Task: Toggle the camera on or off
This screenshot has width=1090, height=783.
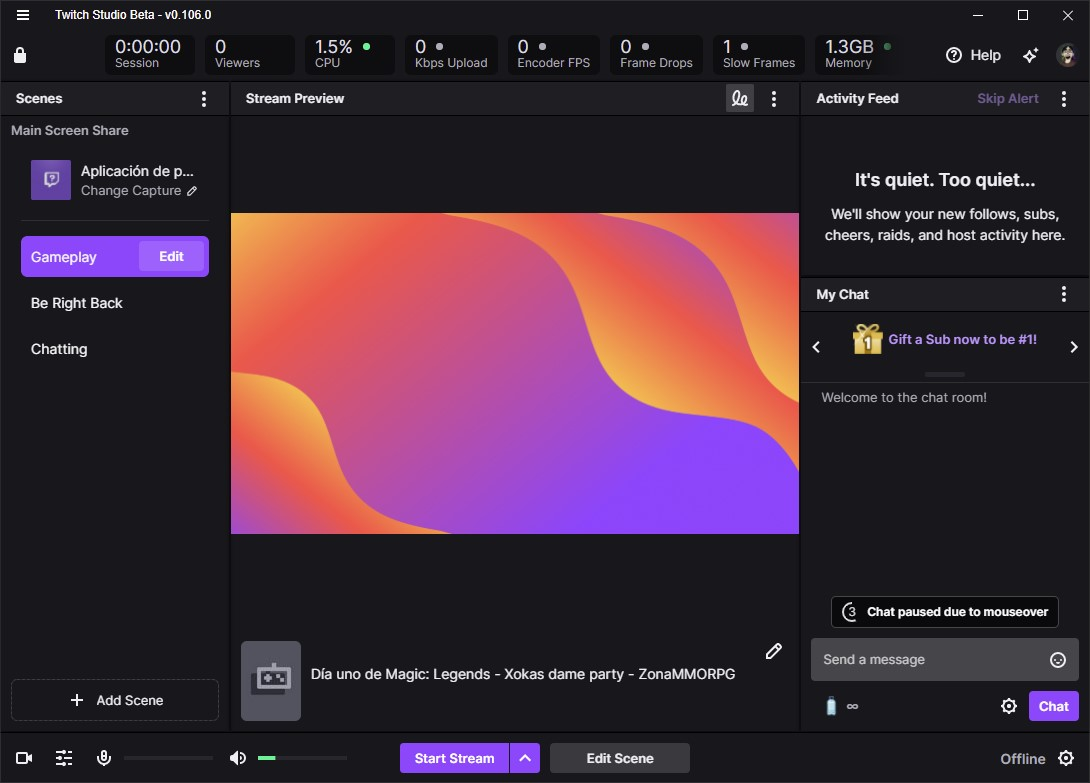Action: pos(24,758)
